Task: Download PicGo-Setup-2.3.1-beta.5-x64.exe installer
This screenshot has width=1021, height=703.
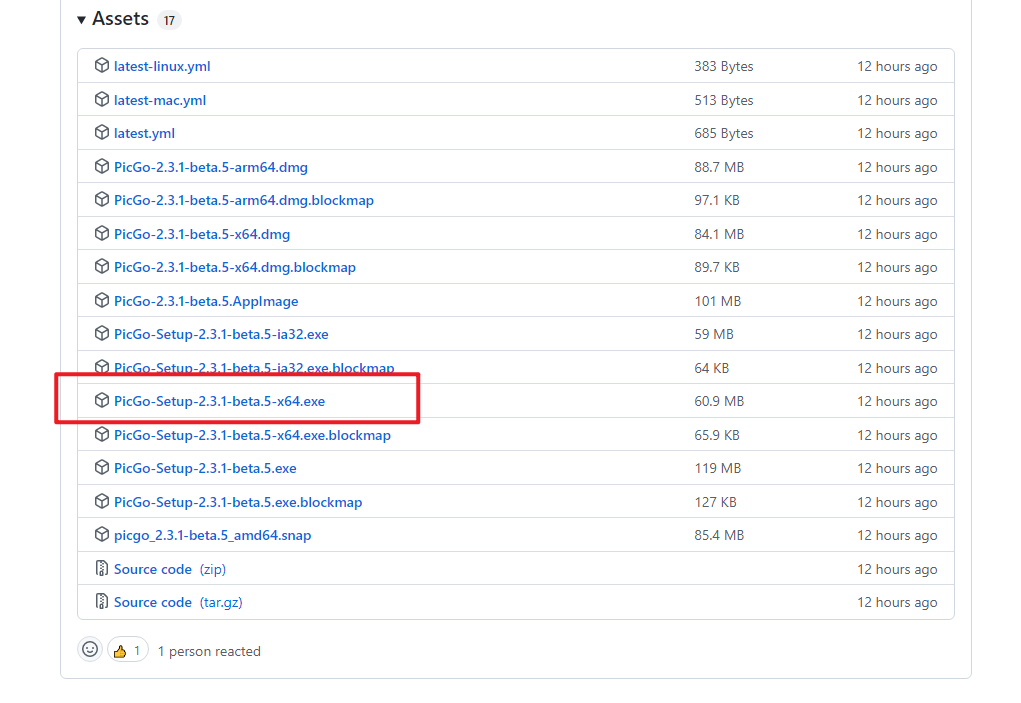Action: pos(219,402)
